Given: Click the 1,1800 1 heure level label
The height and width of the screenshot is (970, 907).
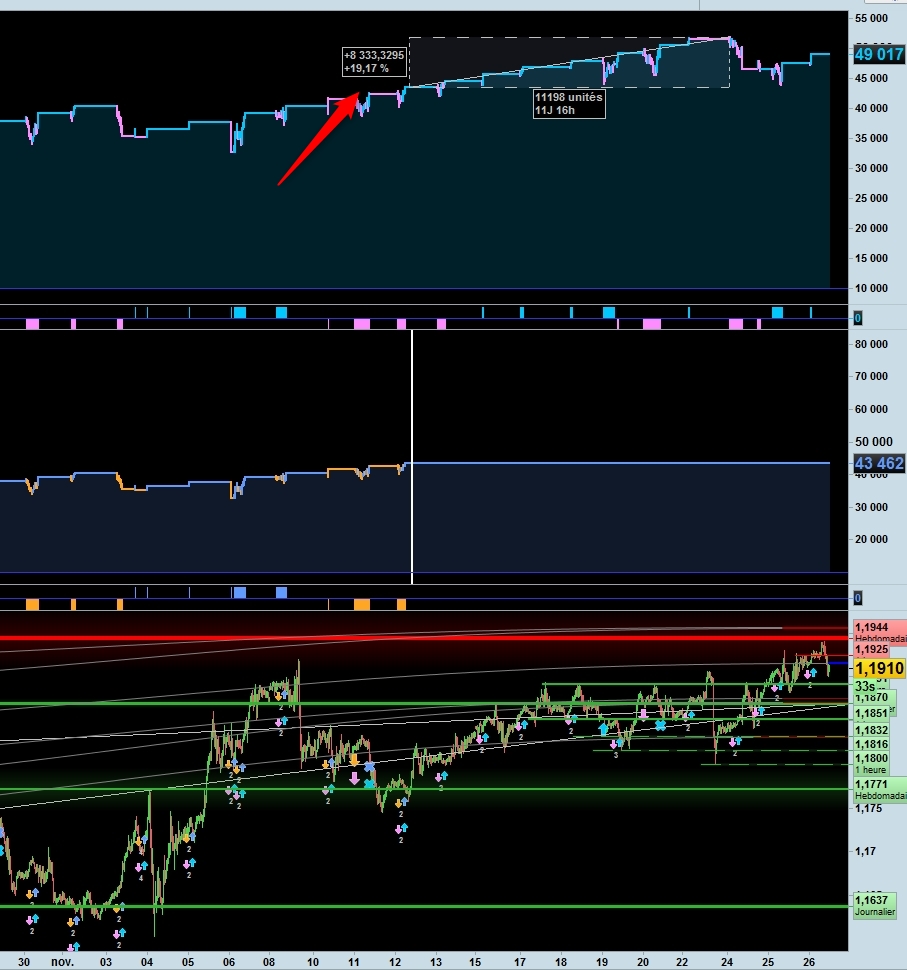Looking at the screenshot, I should pyautogui.click(x=871, y=763).
